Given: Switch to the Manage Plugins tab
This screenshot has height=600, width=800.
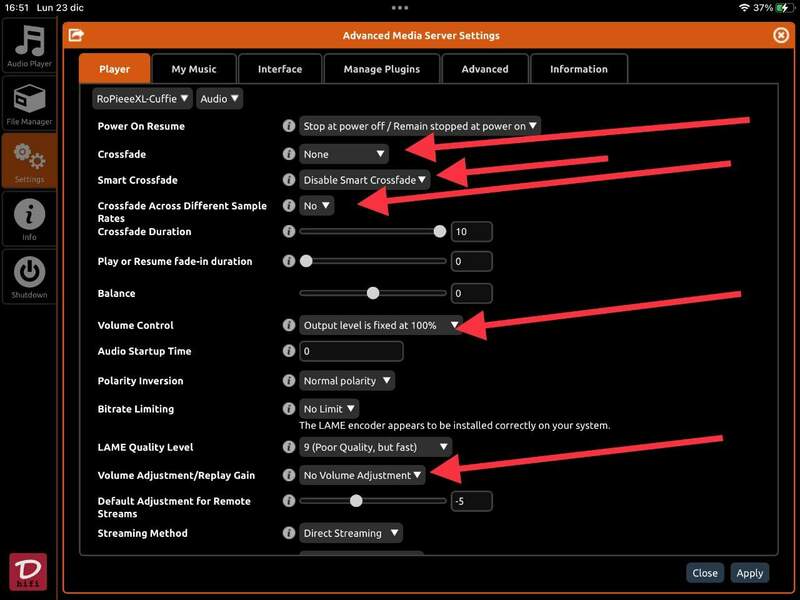Looking at the screenshot, I should (381, 69).
